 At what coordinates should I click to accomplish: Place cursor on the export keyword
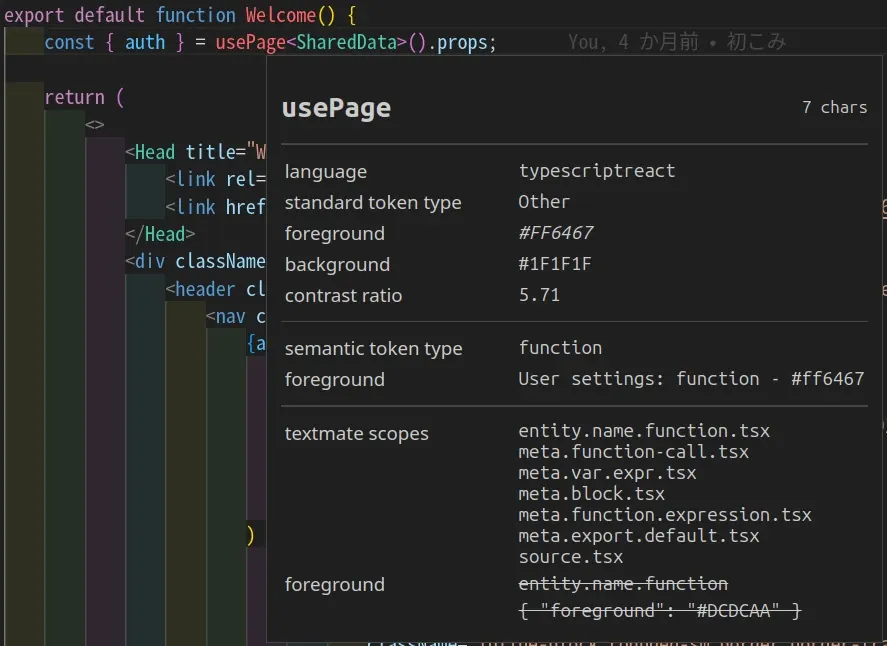(35, 15)
